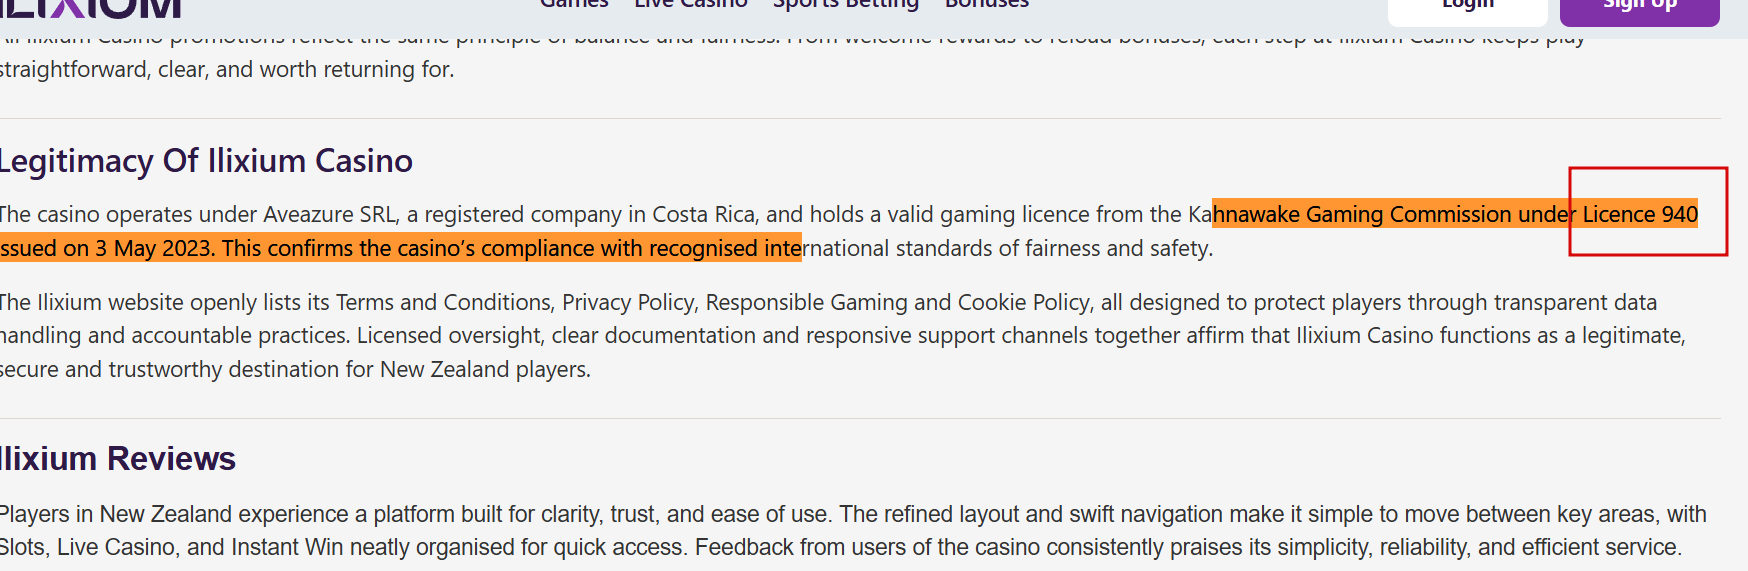Click the text 'Slots, Live Casino, and Instant Win'
The image size is (1748, 571).
tap(172, 548)
